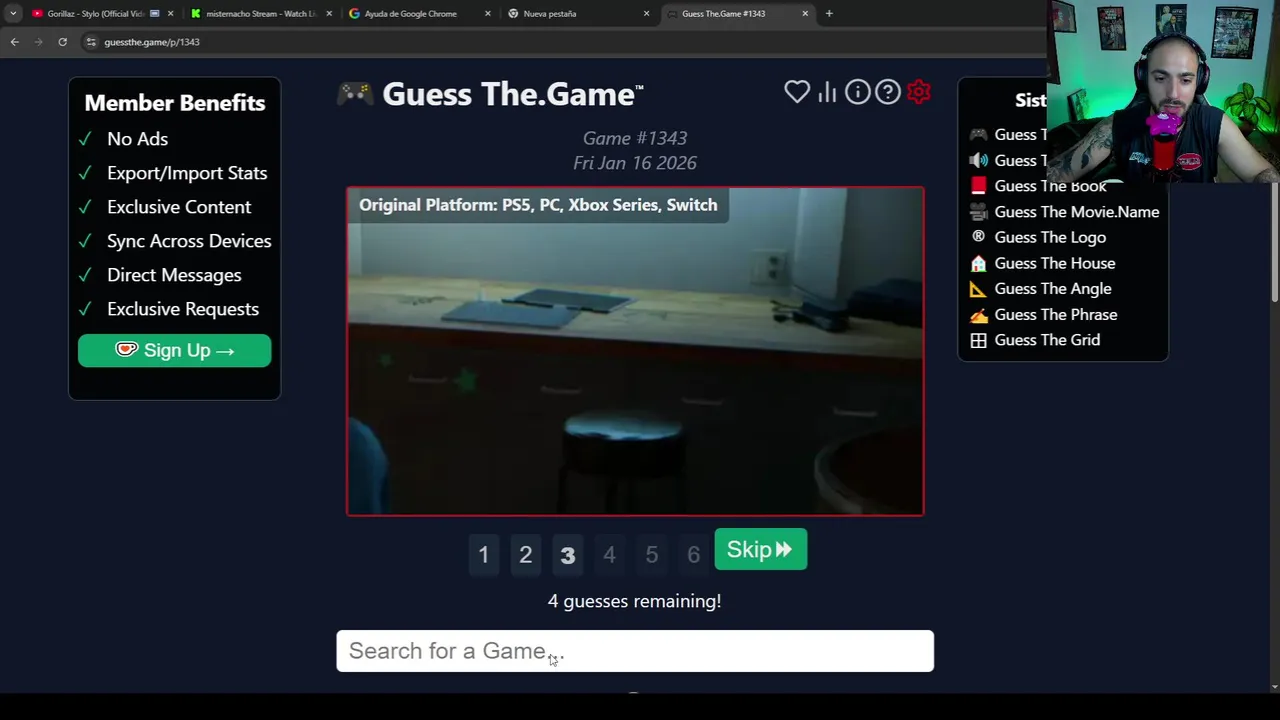Image resolution: width=1280 pixels, height=720 pixels.
Task: Click the Game #1343 text
Action: [635, 138]
